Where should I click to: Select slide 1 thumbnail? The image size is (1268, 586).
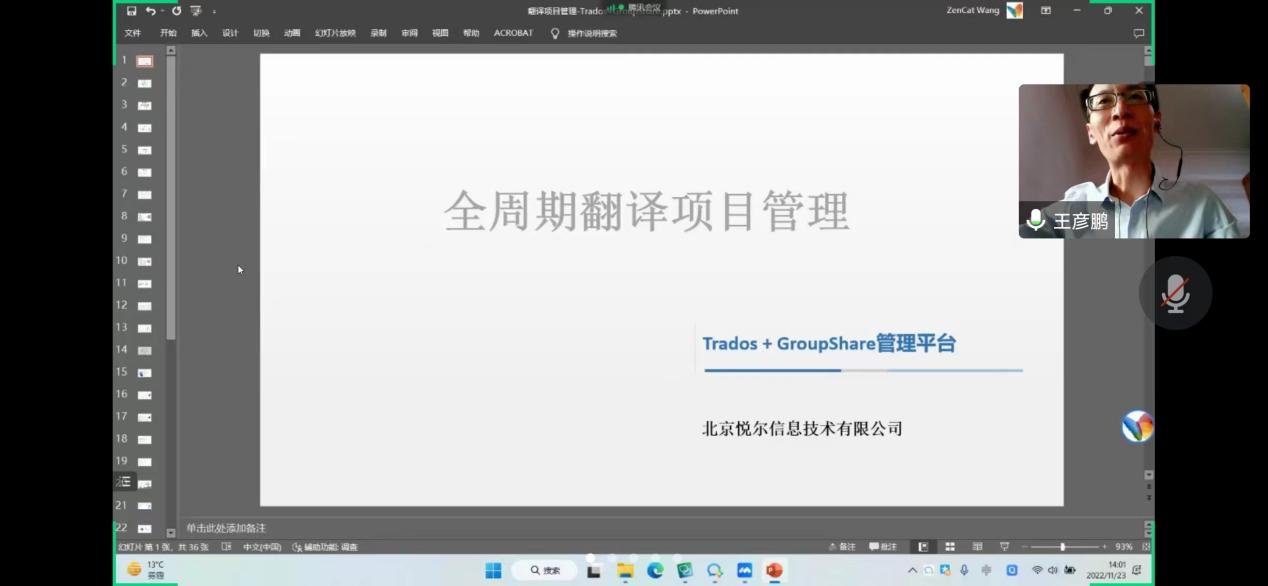click(x=144, y=61)
